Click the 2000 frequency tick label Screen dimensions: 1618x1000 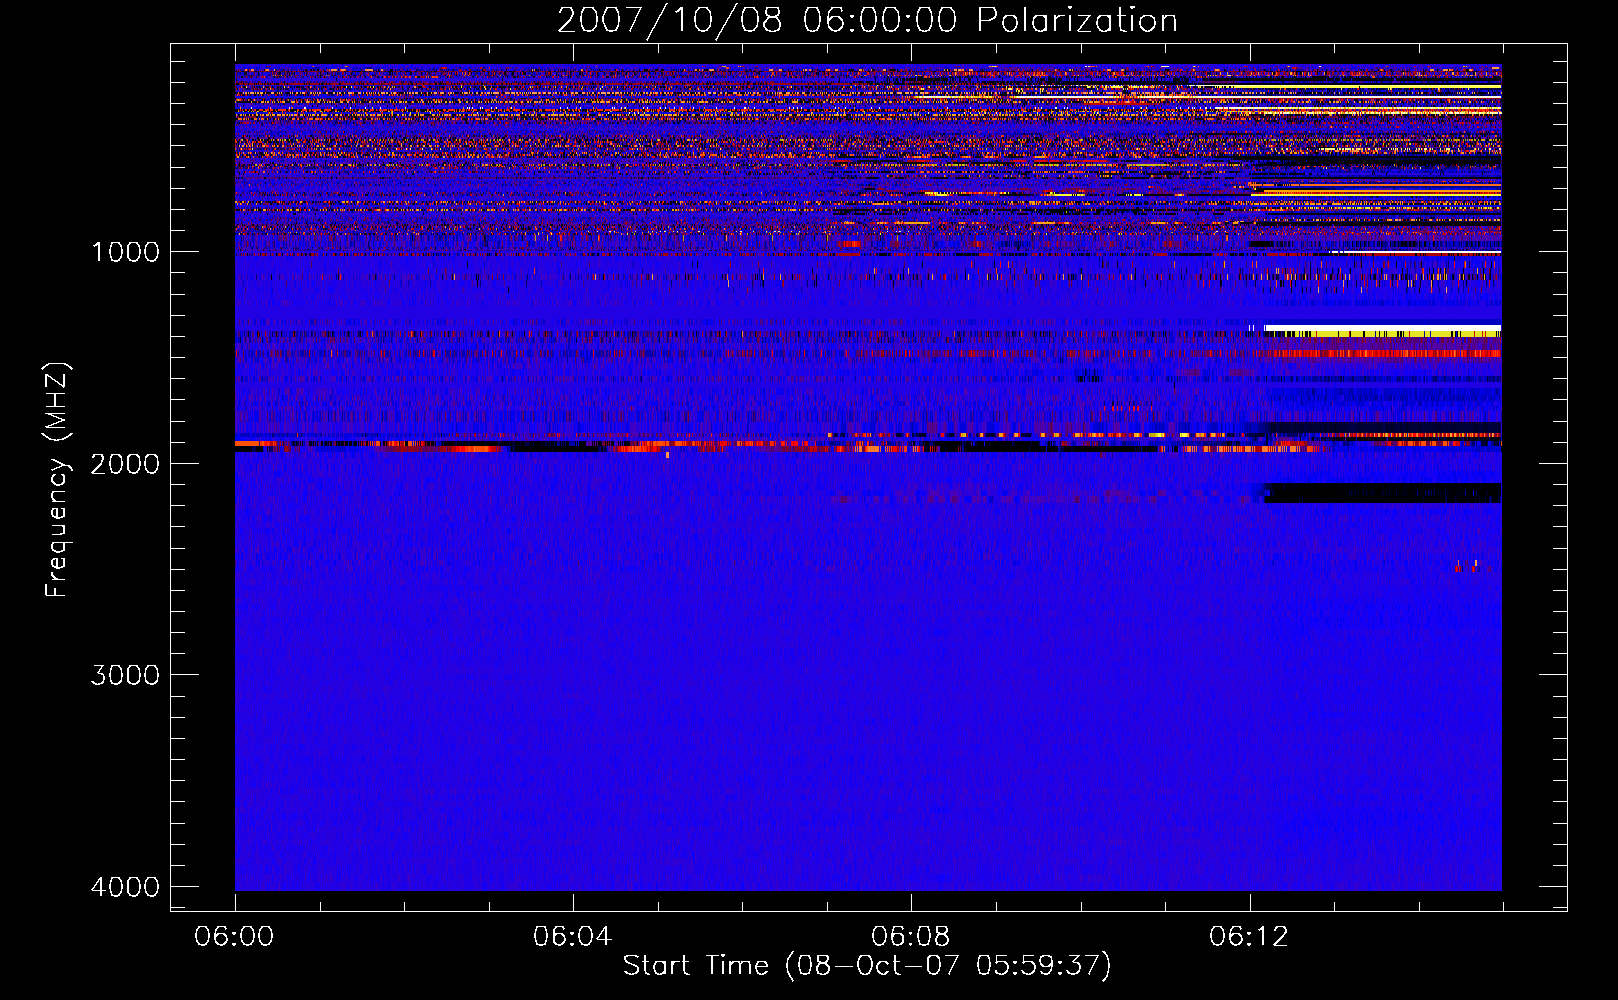125,464
